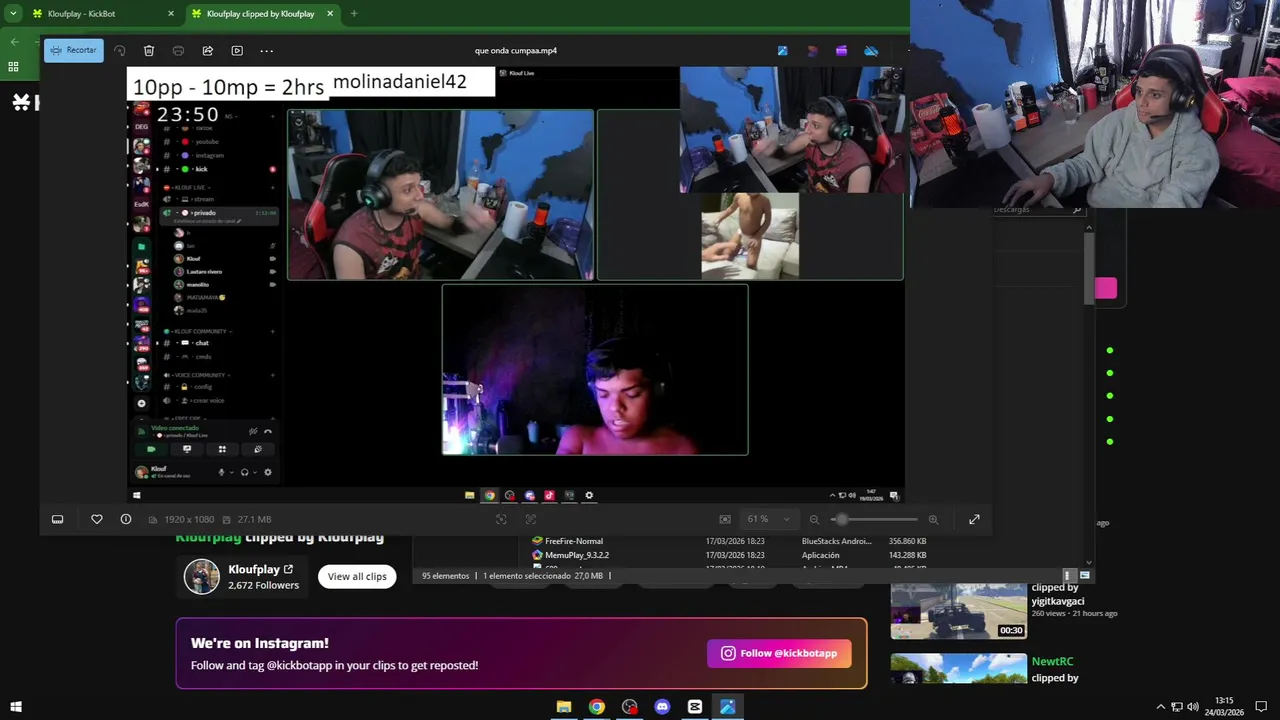Open the three-dots more options menu

click(267, 51)
